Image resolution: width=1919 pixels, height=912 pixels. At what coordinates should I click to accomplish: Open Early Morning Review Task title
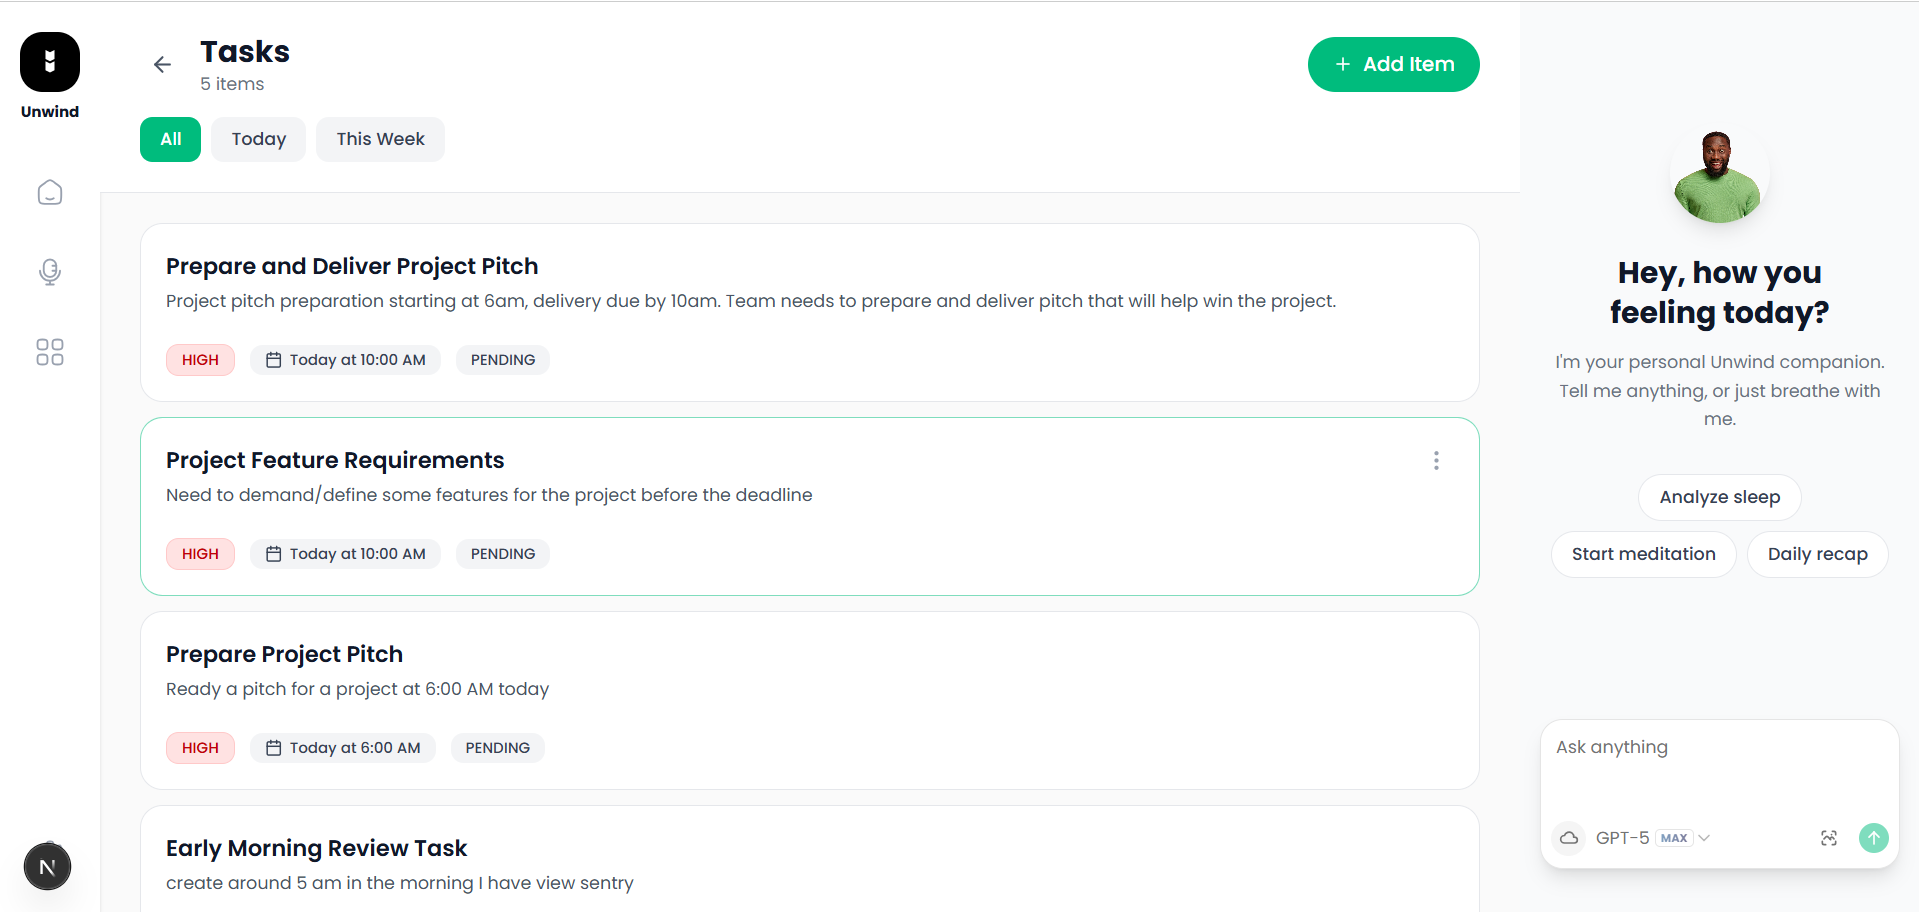(316, 848)
